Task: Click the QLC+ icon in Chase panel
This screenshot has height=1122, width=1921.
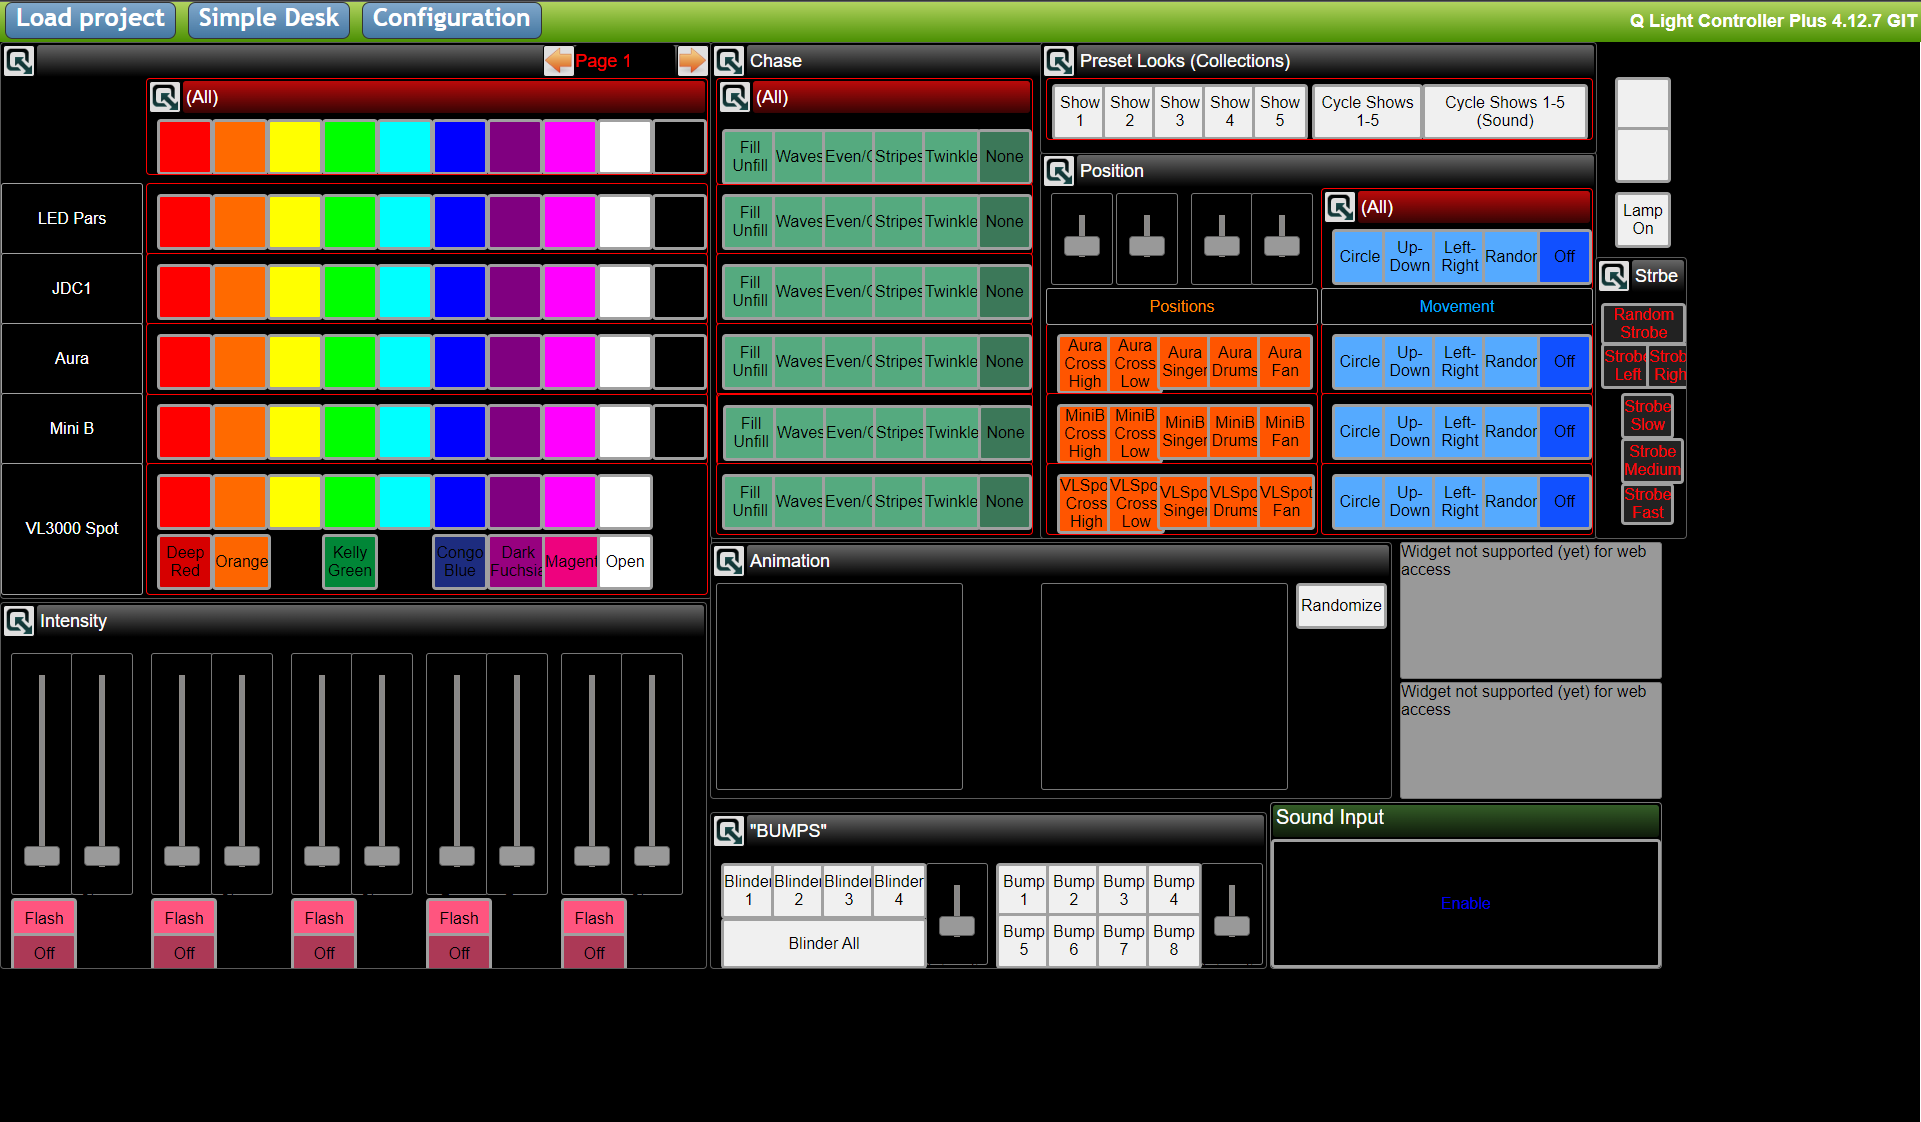Action: [730, 60]
